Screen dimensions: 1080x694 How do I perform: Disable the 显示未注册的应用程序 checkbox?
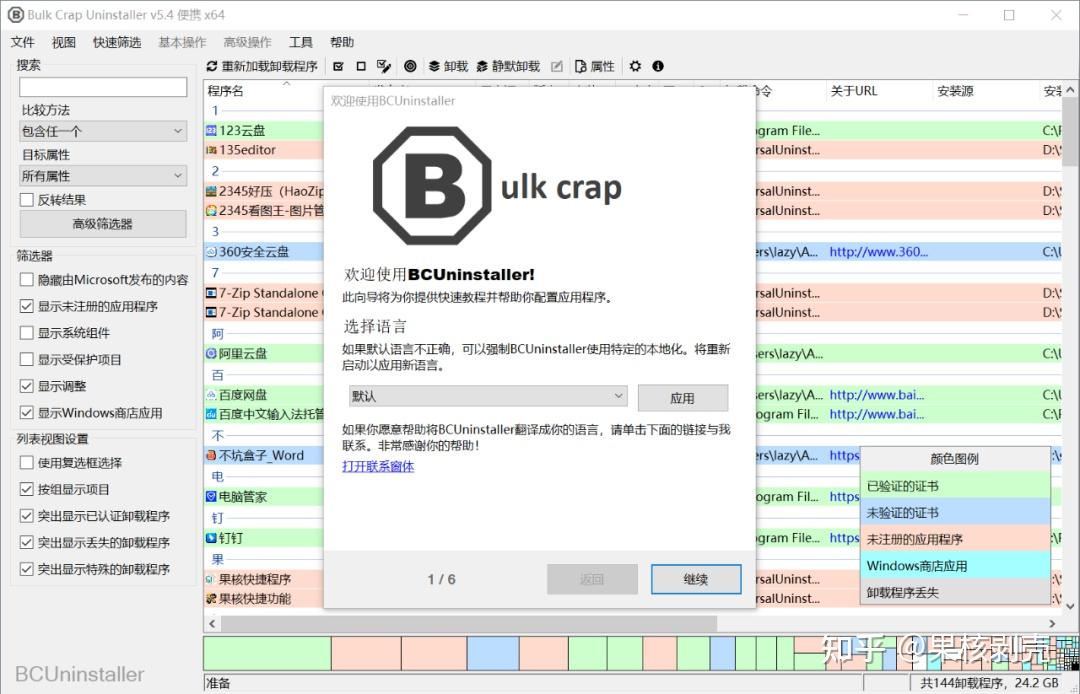26,306
